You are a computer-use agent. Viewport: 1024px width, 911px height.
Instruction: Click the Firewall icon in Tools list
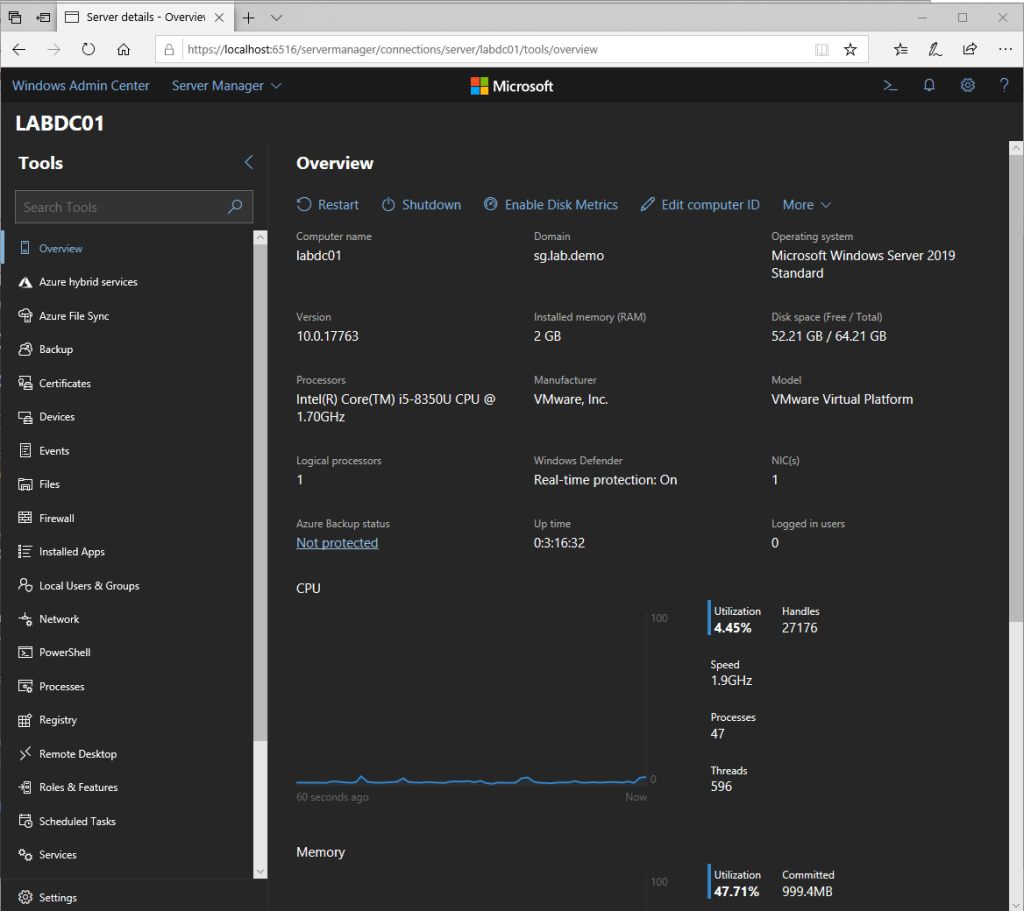(25, 518)
